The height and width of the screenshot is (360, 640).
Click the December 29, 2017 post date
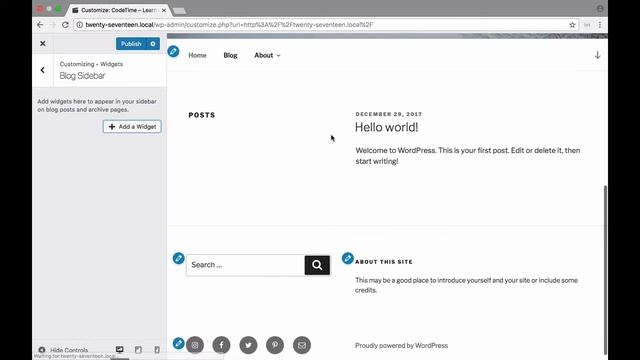[x=389, y=114]
